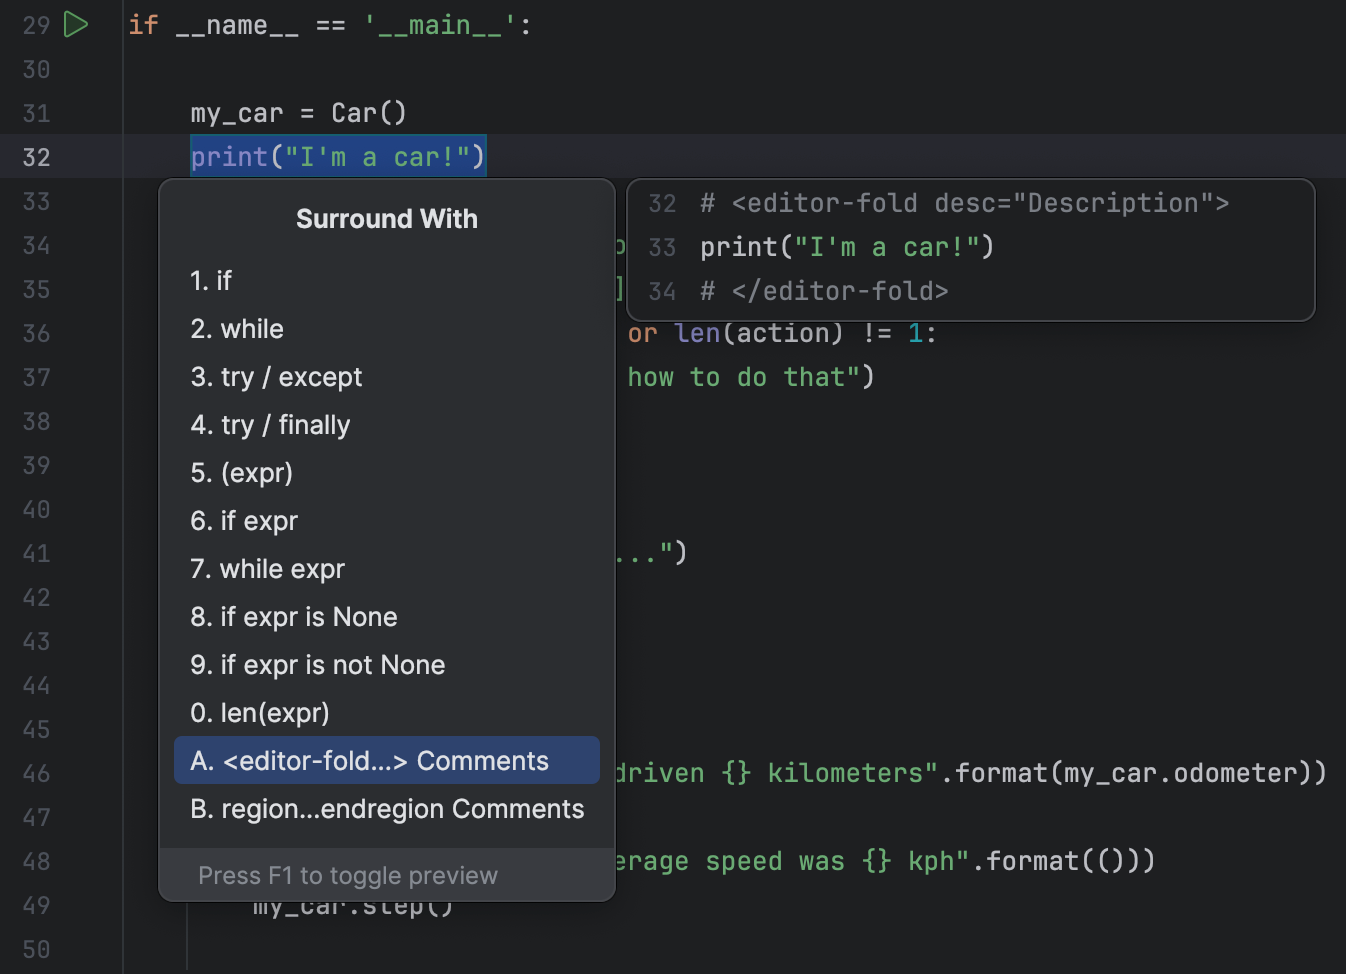Click the "Press F1 to toggle preview" footer
This screenshot has height=974, width=1346.
(x=348, y=875)
